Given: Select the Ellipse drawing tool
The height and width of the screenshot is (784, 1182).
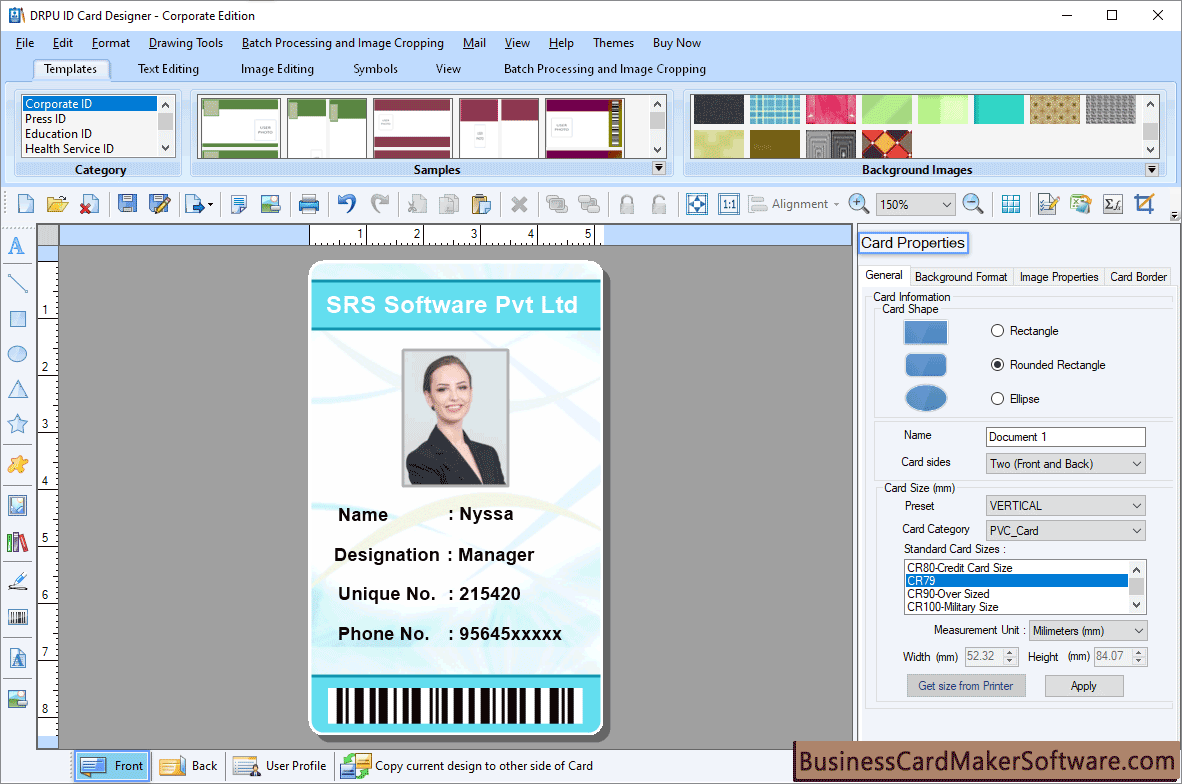Looking at the screenshot, I should (16, 353).
